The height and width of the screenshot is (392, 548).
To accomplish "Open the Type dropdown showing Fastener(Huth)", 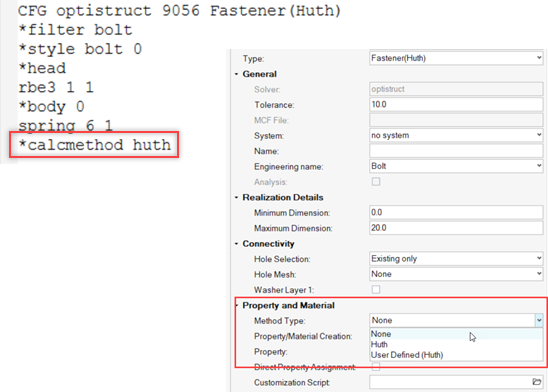I will (456, 58).
